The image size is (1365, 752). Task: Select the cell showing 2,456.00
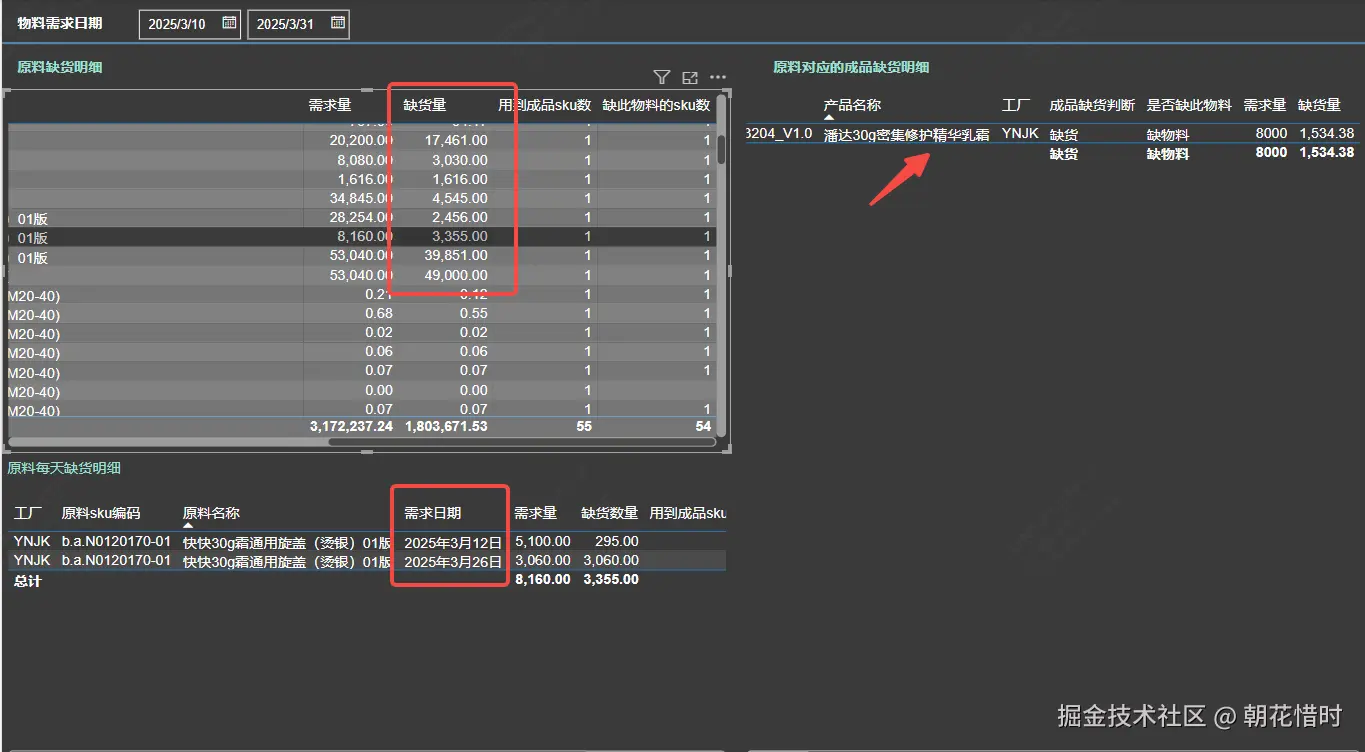tap(460, 217)
